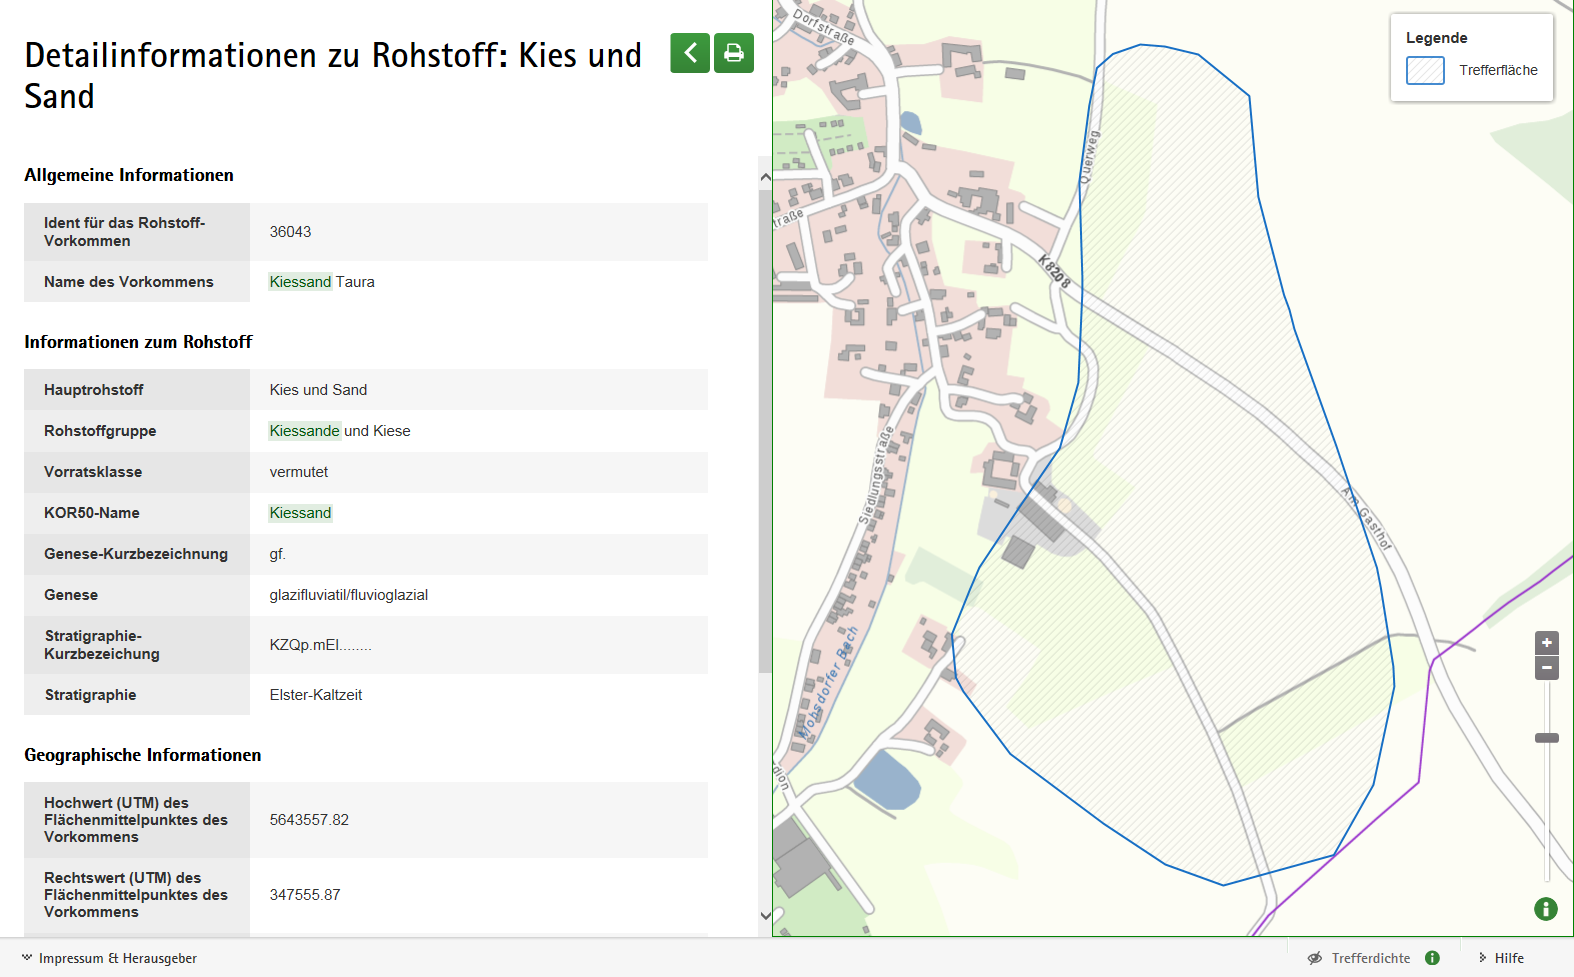1574x977 pixels.
Task: Click the green back arrow button
Action: [690, 53]
